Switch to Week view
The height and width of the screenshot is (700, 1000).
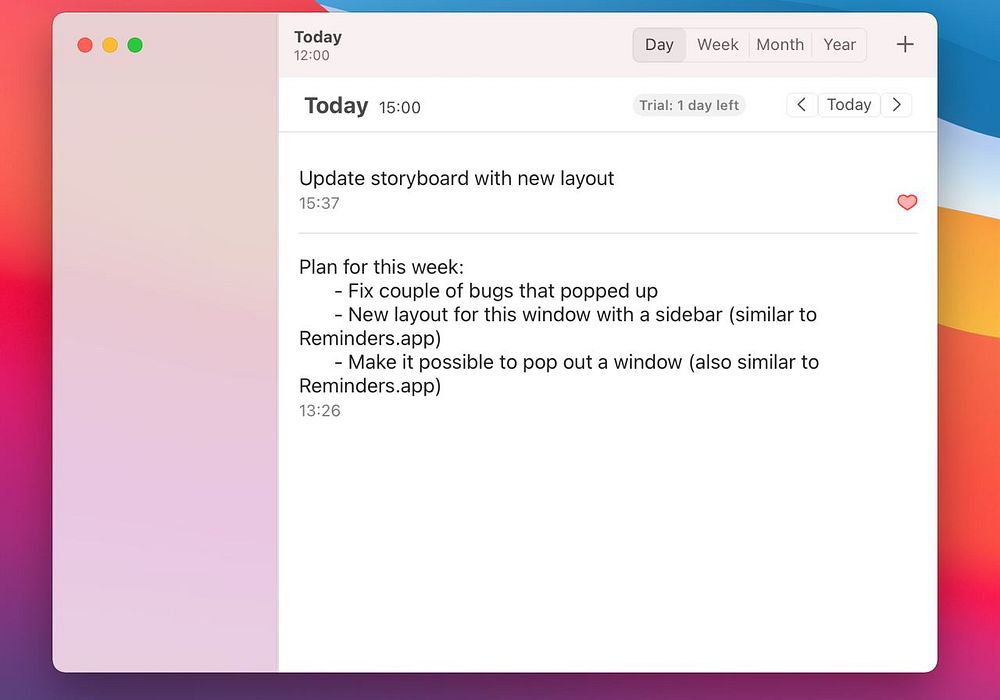(x=717, y=45)
